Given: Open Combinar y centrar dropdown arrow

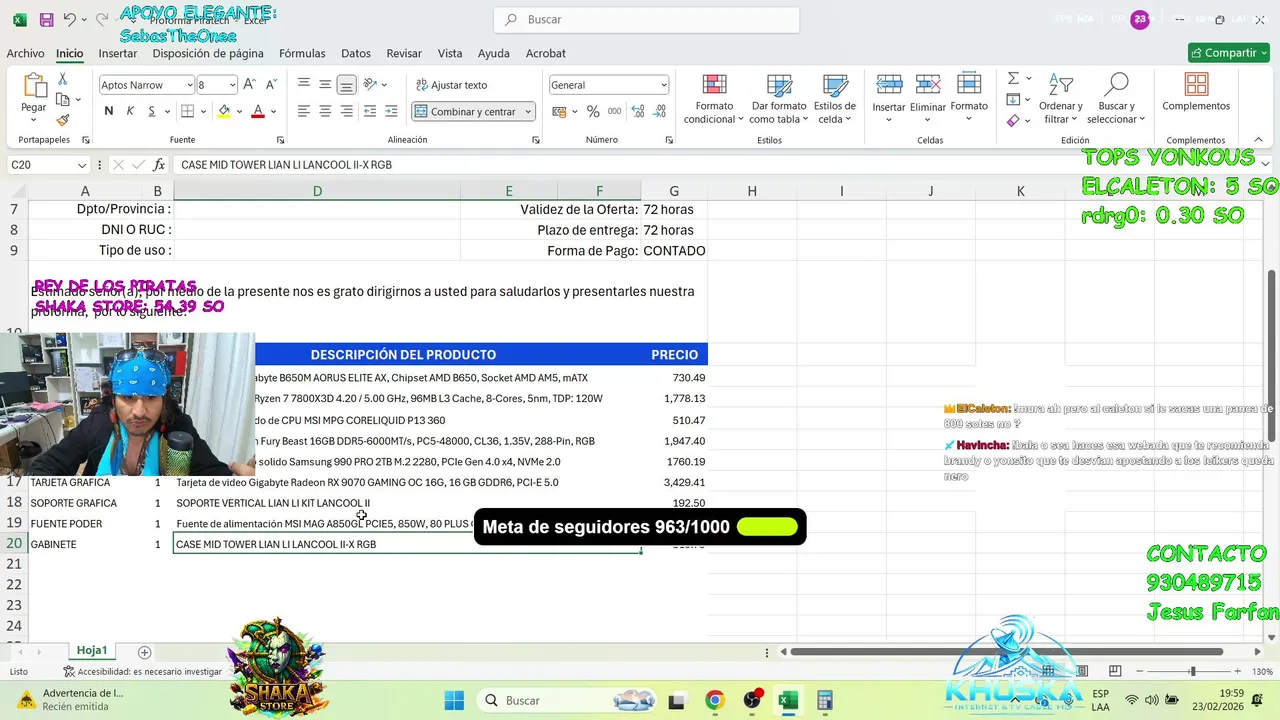Looking at the screenshot, I should coord(528,112).
